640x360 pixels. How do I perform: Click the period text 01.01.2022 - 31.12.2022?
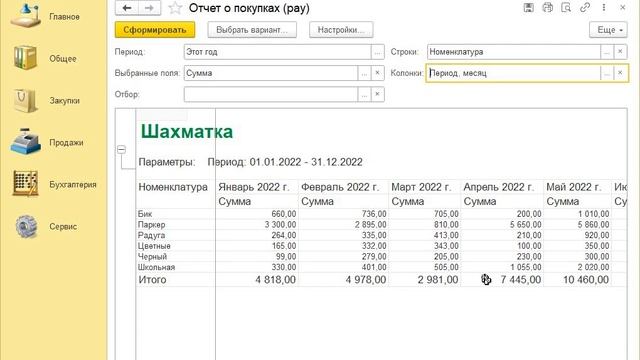(306, 162)
